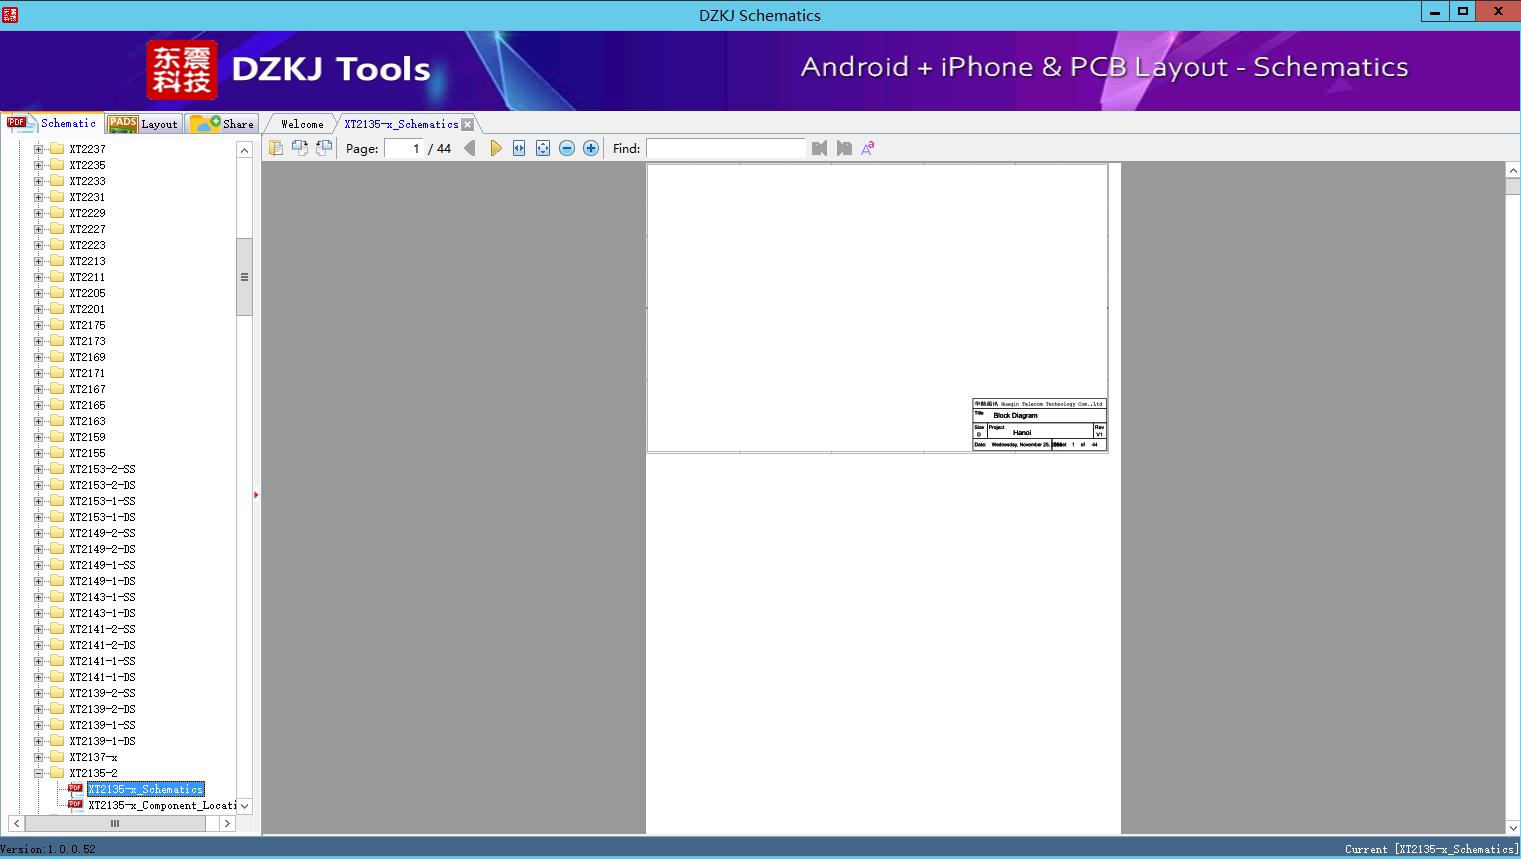The width and height of the screenshot is (1521, 859).
Task: Select the XT2143-1-SS tree item
Action: click(102, 597)
